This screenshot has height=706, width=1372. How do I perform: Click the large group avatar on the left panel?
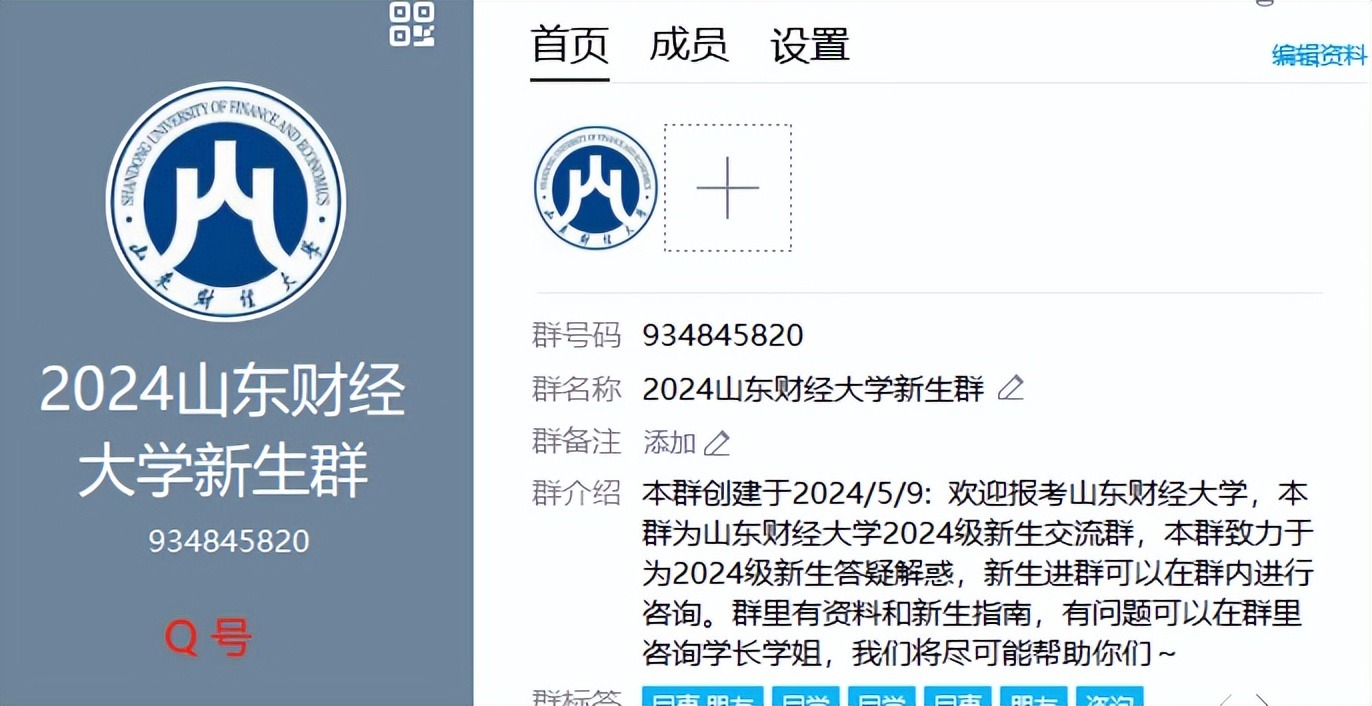226,201
